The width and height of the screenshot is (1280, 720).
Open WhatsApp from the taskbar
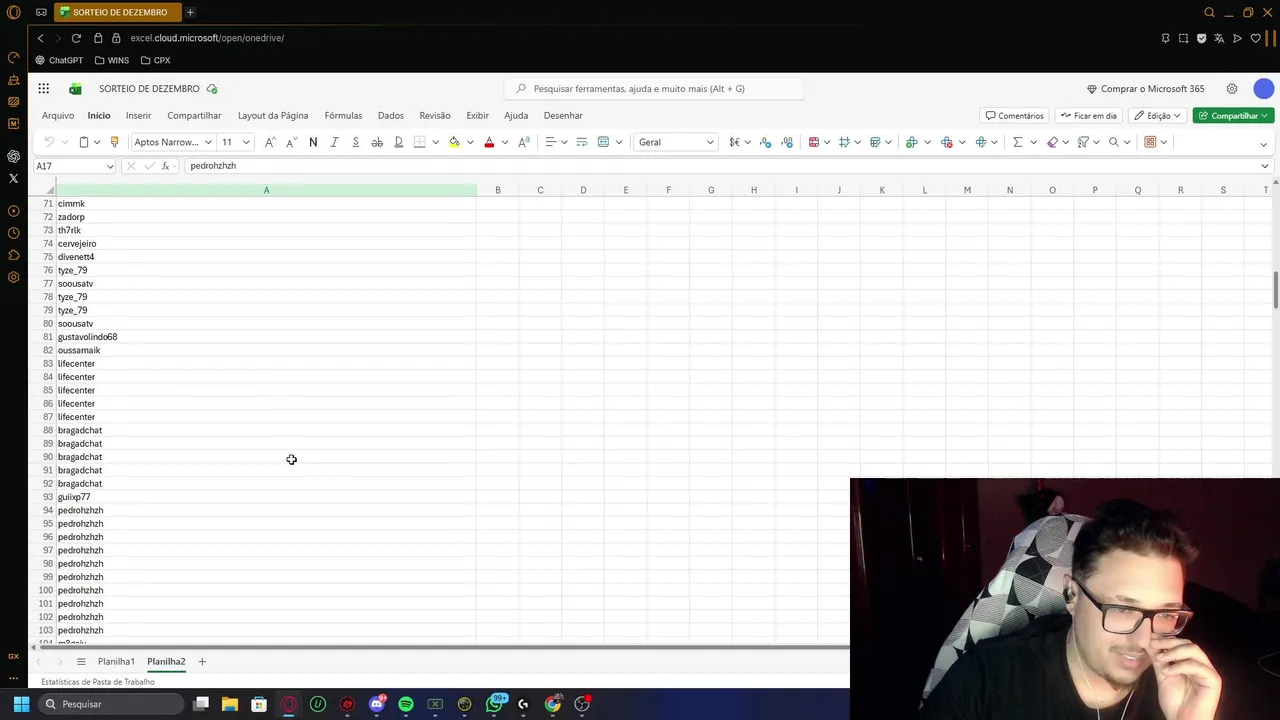(x=494, y=704)
